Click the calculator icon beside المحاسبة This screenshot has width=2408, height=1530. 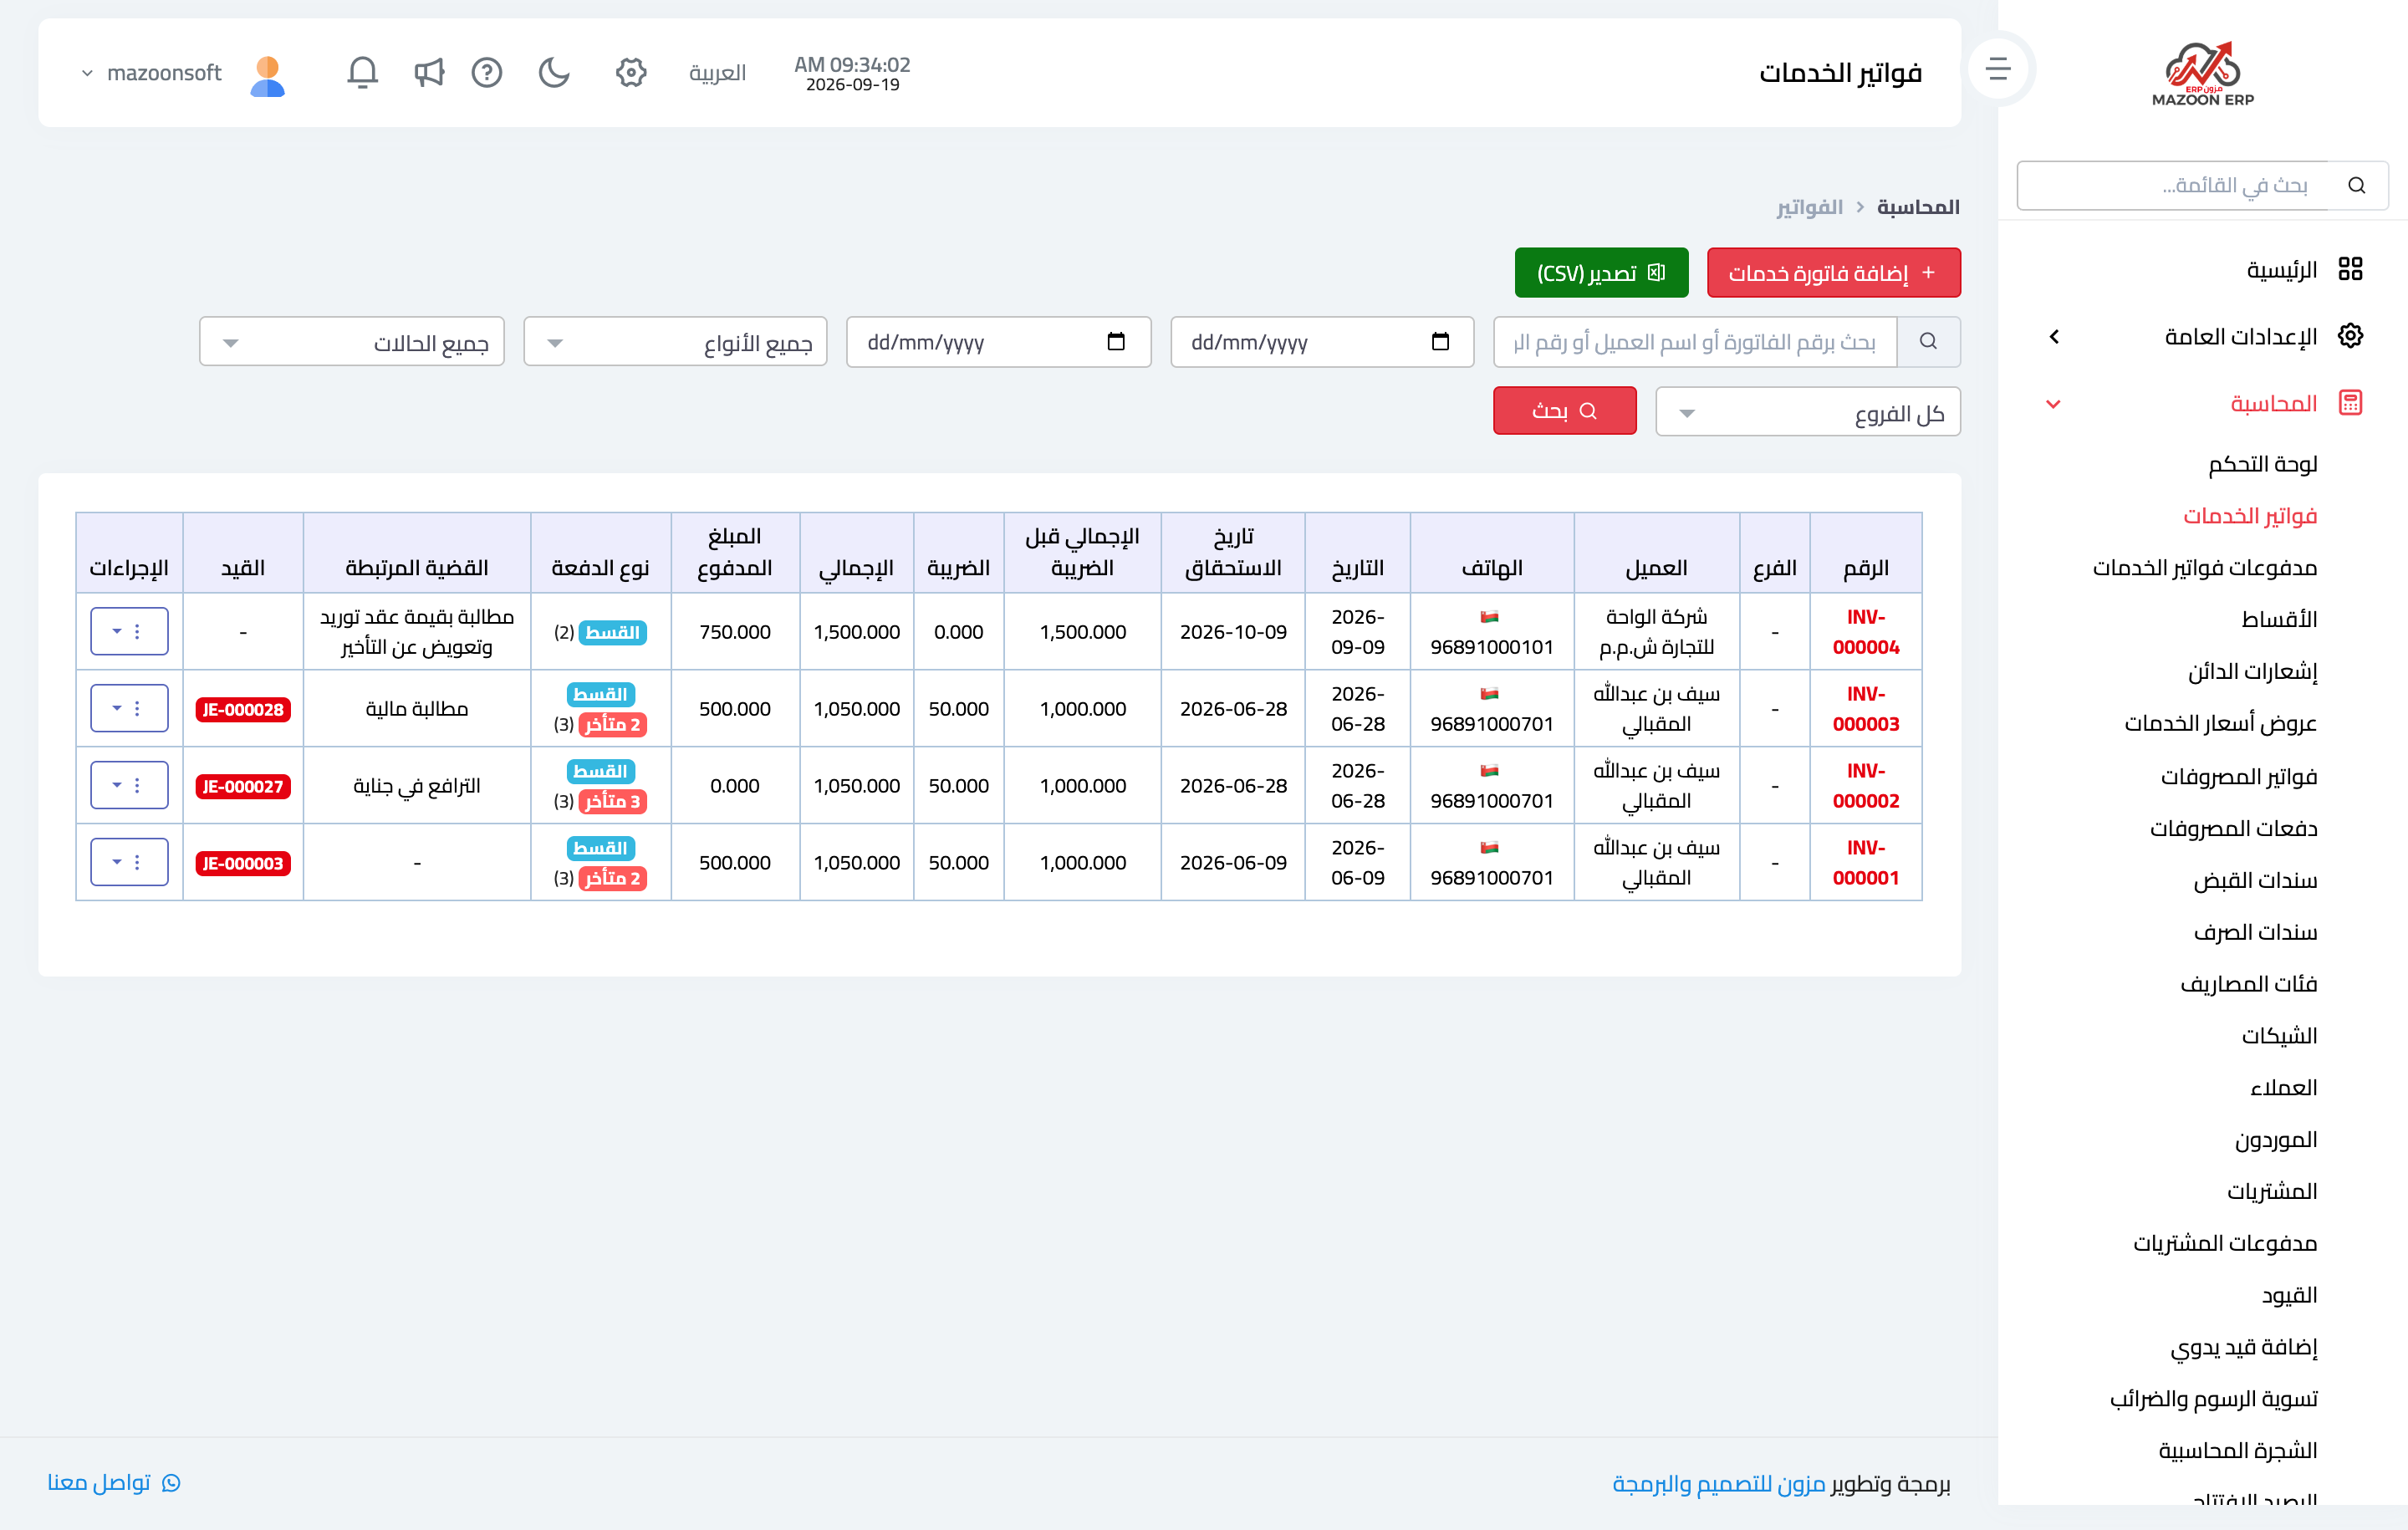pyautogui.click(x=2351, y=403)
